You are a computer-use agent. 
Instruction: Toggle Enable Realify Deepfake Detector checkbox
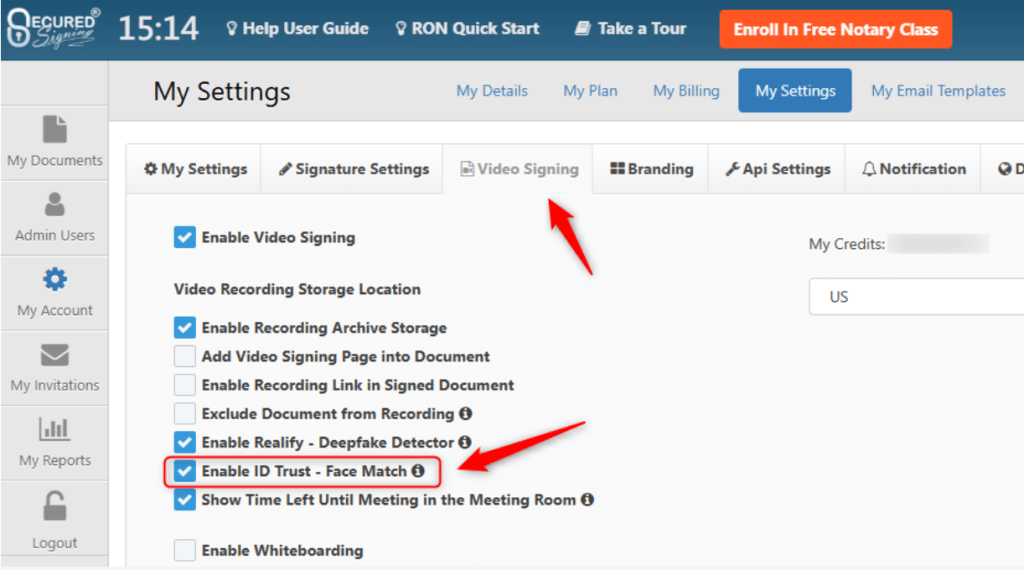[x=185, y=442]
